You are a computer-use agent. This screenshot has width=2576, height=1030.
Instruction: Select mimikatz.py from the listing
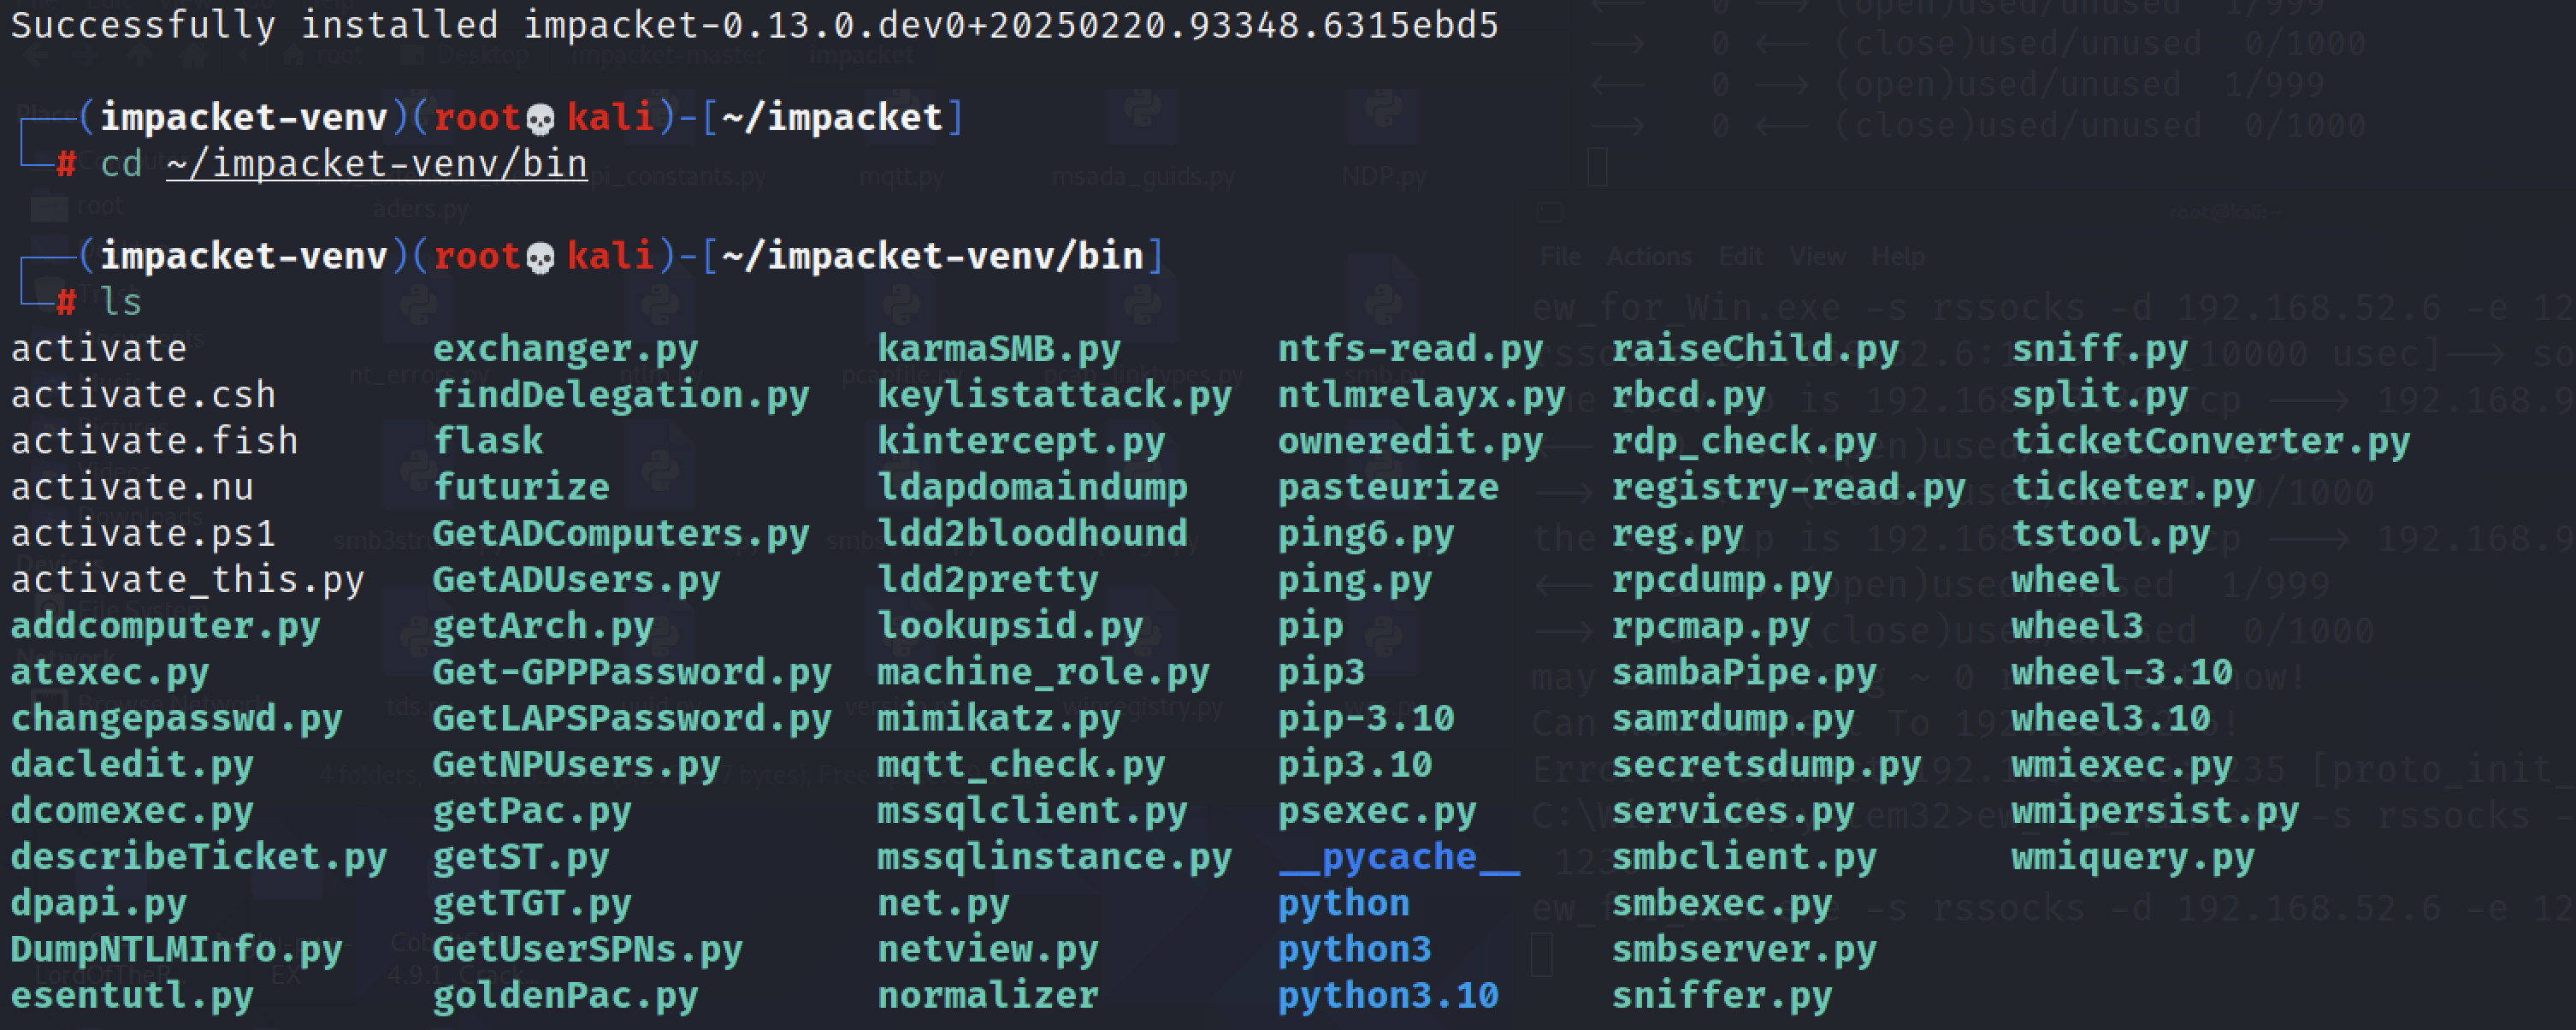pos(998,719)
